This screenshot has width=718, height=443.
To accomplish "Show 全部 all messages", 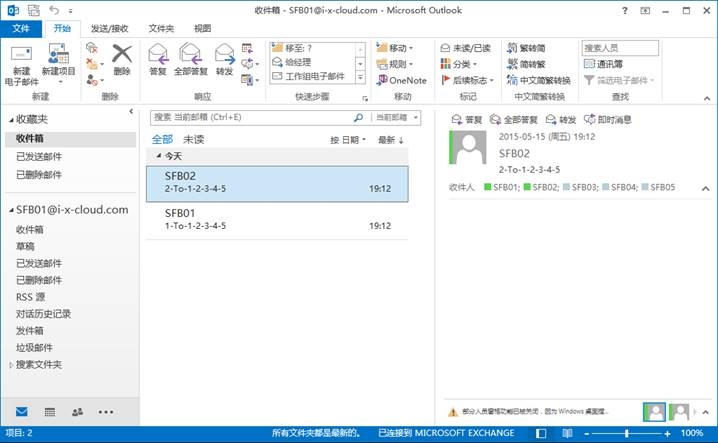I will [x=162, y=139].
